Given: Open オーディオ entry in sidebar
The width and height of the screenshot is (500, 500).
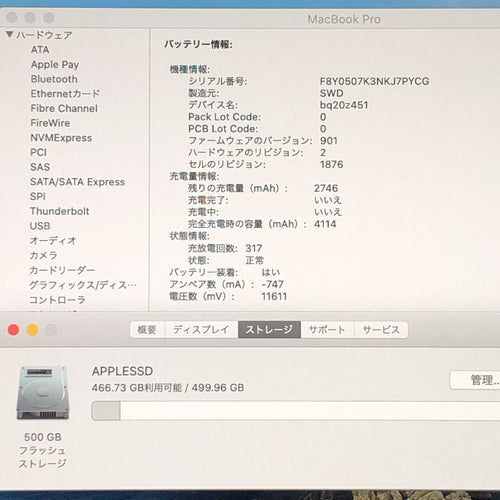Looking at the screenshot, I should [x=53, y=240].
